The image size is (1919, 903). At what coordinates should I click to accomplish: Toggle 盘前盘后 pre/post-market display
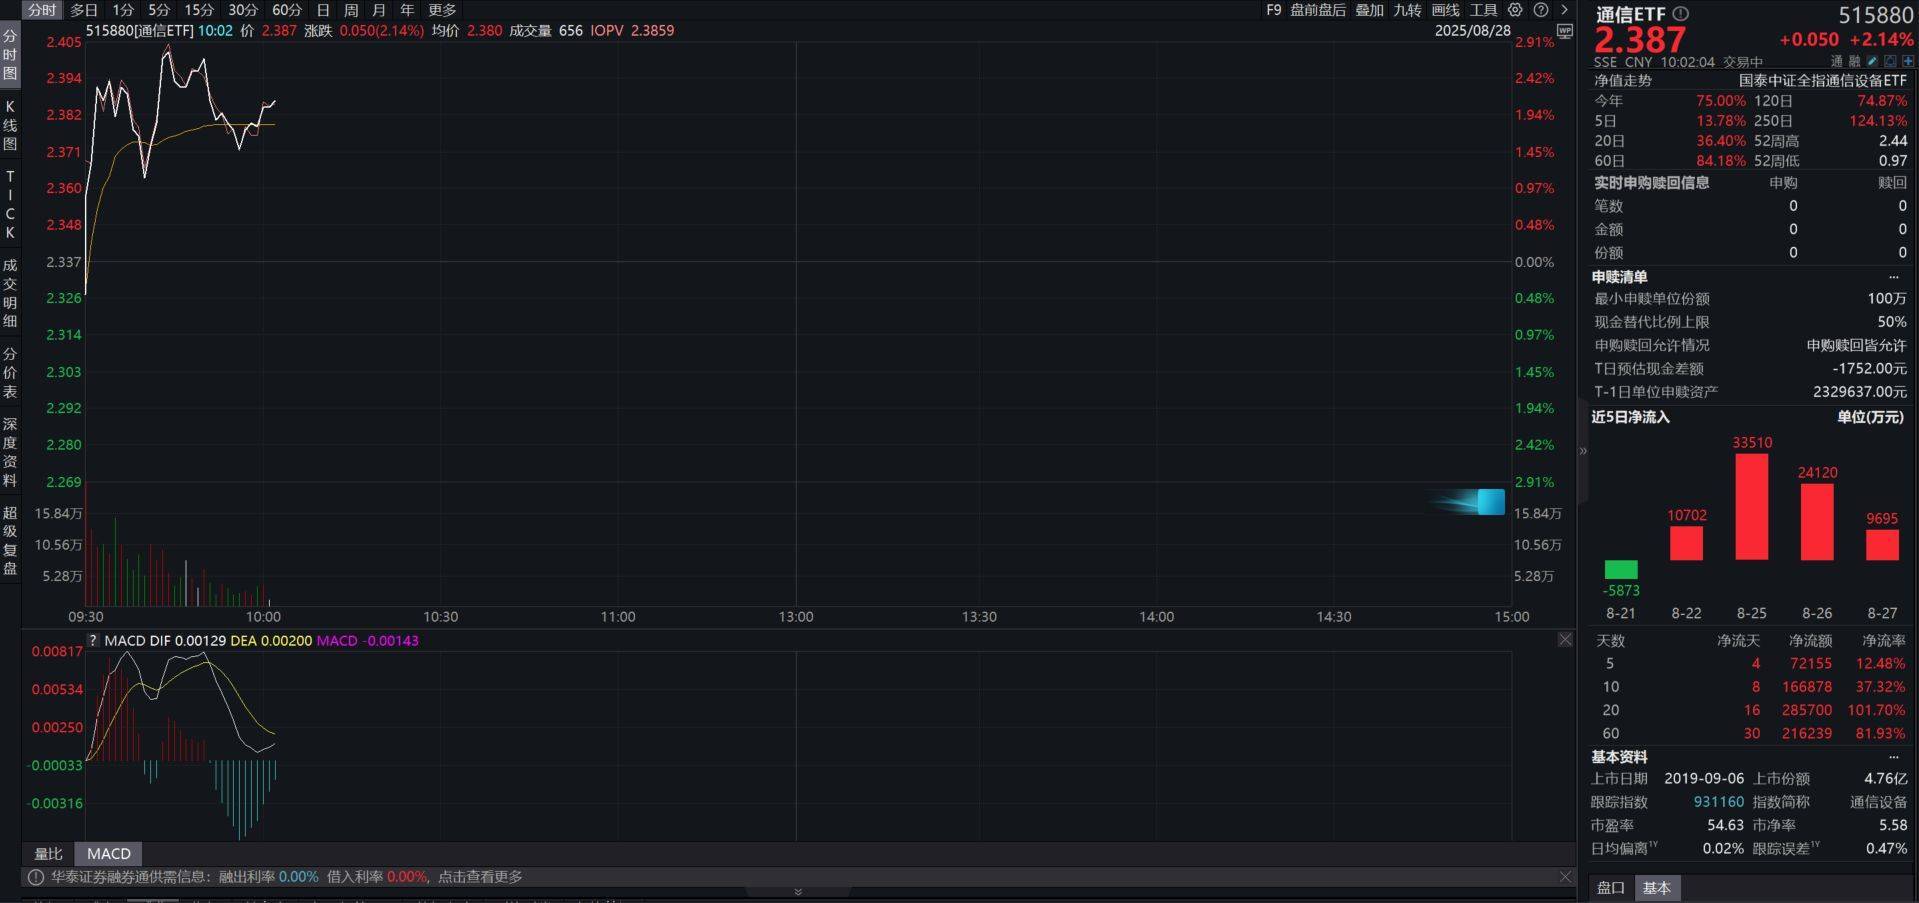click(1317, 10)
